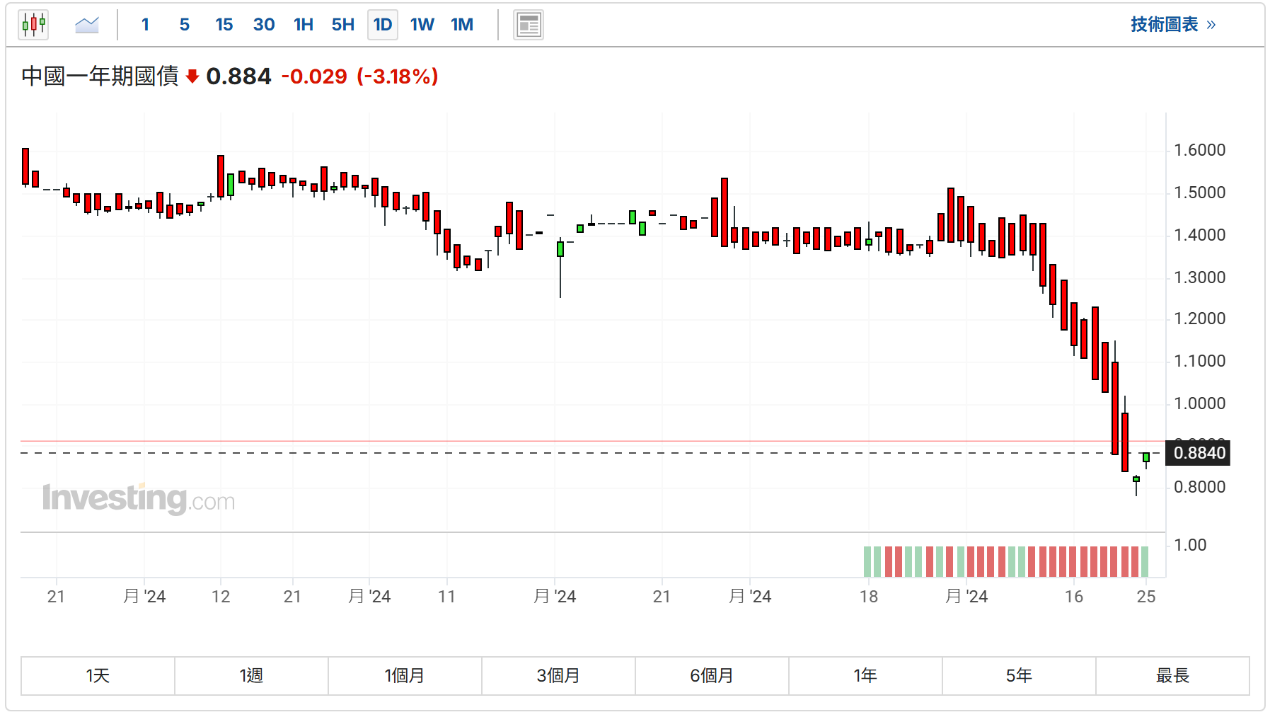Set the interval to 1 minute
This screenshot has width=1270, height=717.
click(x=145, y=24)
